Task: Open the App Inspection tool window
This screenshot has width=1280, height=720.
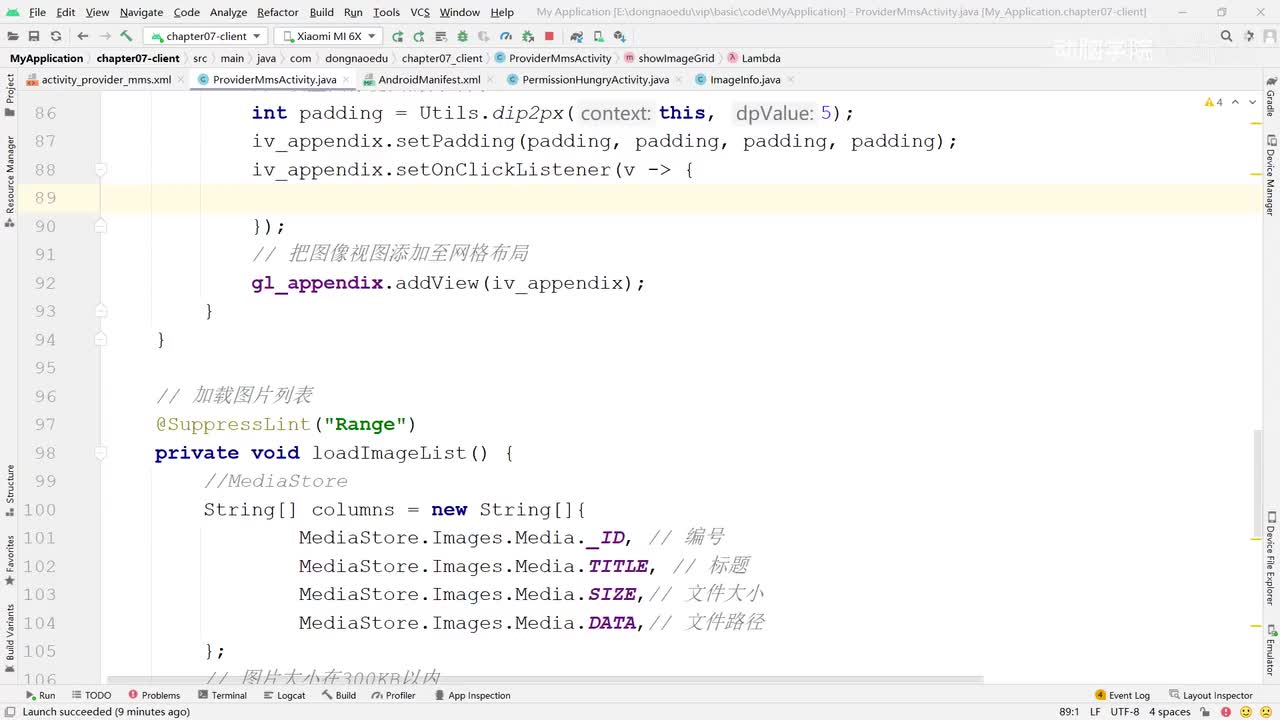Action: pyautogui.click(x=472, y=696)
